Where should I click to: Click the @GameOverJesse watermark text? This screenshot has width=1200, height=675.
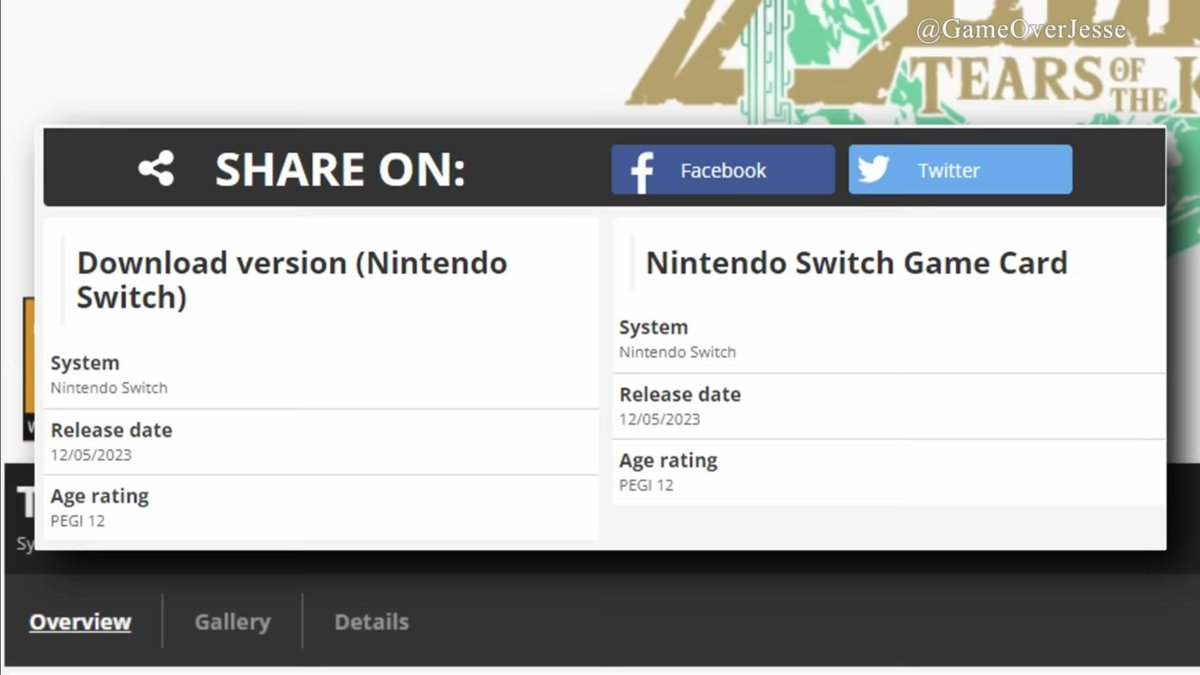[x=1022, y=29]
